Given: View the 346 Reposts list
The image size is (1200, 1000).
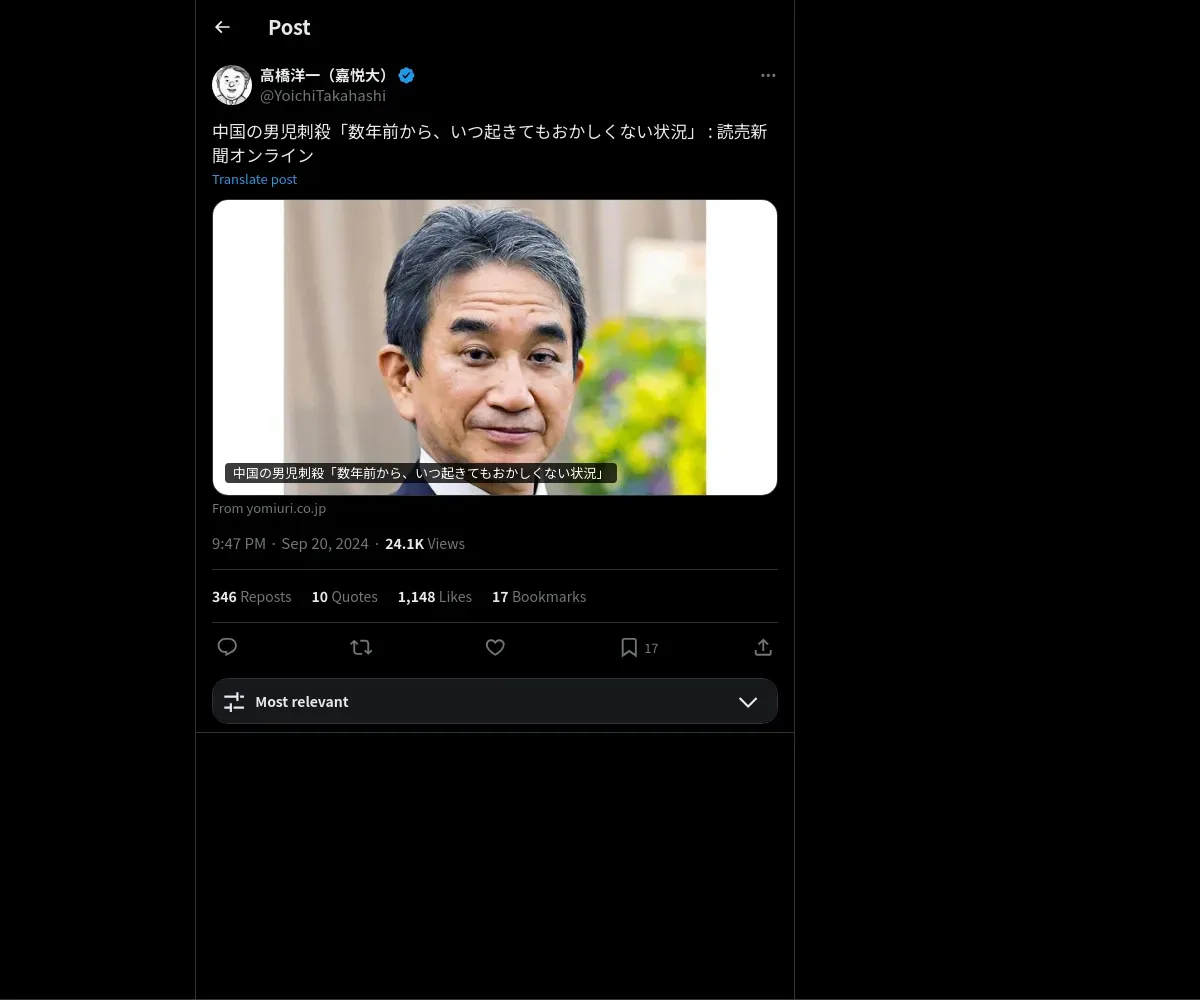Looking at the screenshot, I should [252, 596].
